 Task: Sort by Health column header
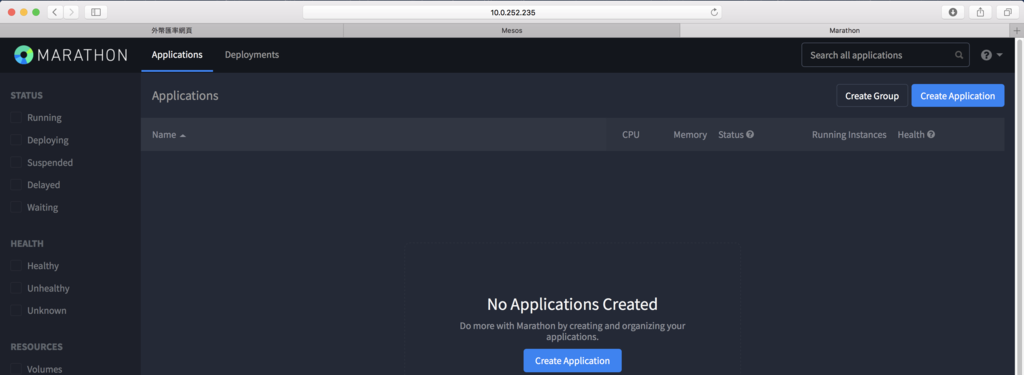click(911, 135)
